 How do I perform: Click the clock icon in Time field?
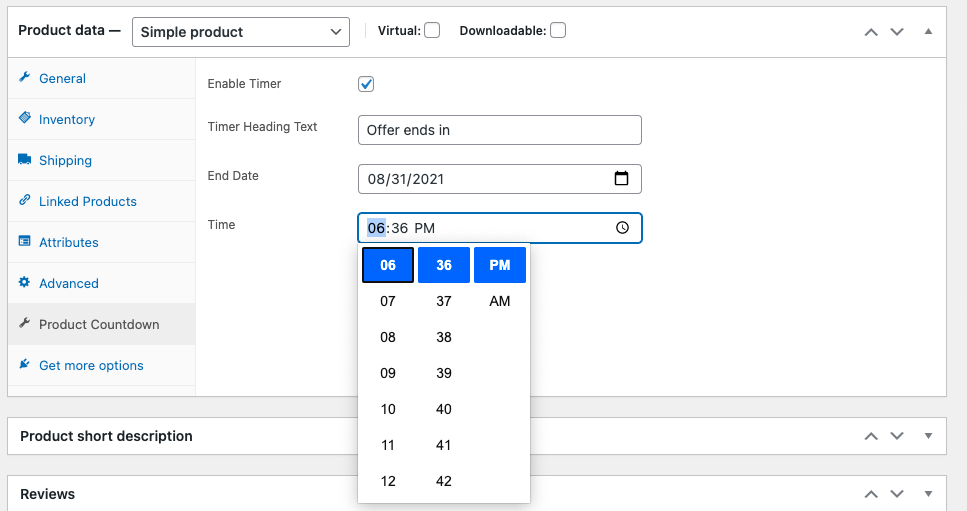pos(622,227)
